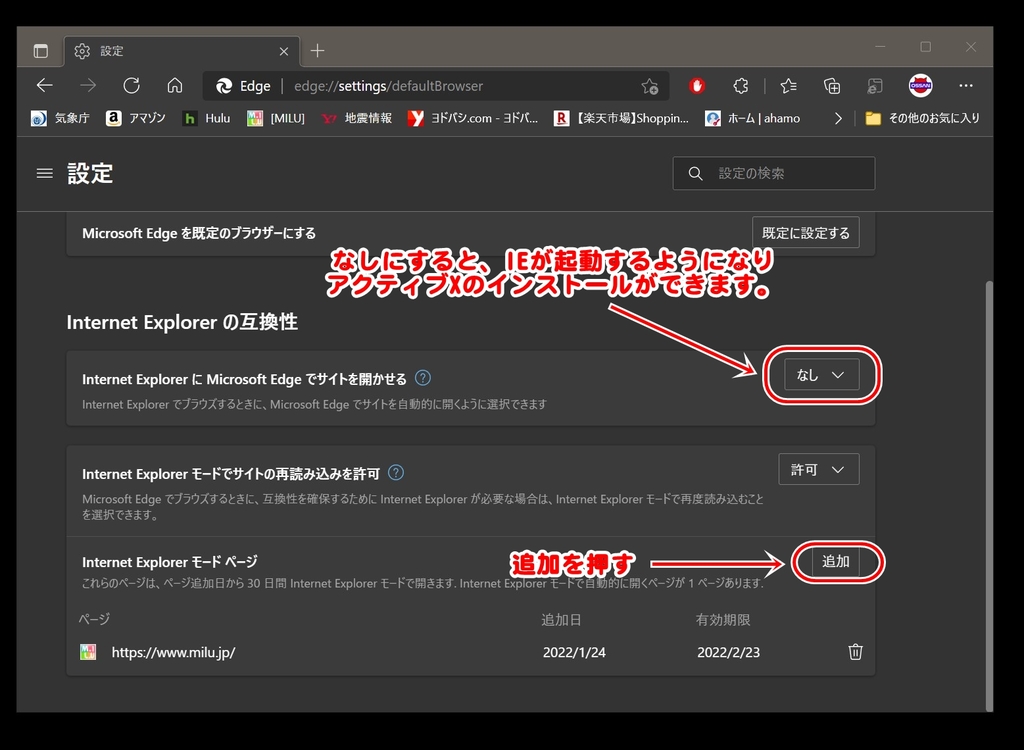Screen dimensions: 1024x750
Task: Open the Favorites list icon
Action: point(788,86)
